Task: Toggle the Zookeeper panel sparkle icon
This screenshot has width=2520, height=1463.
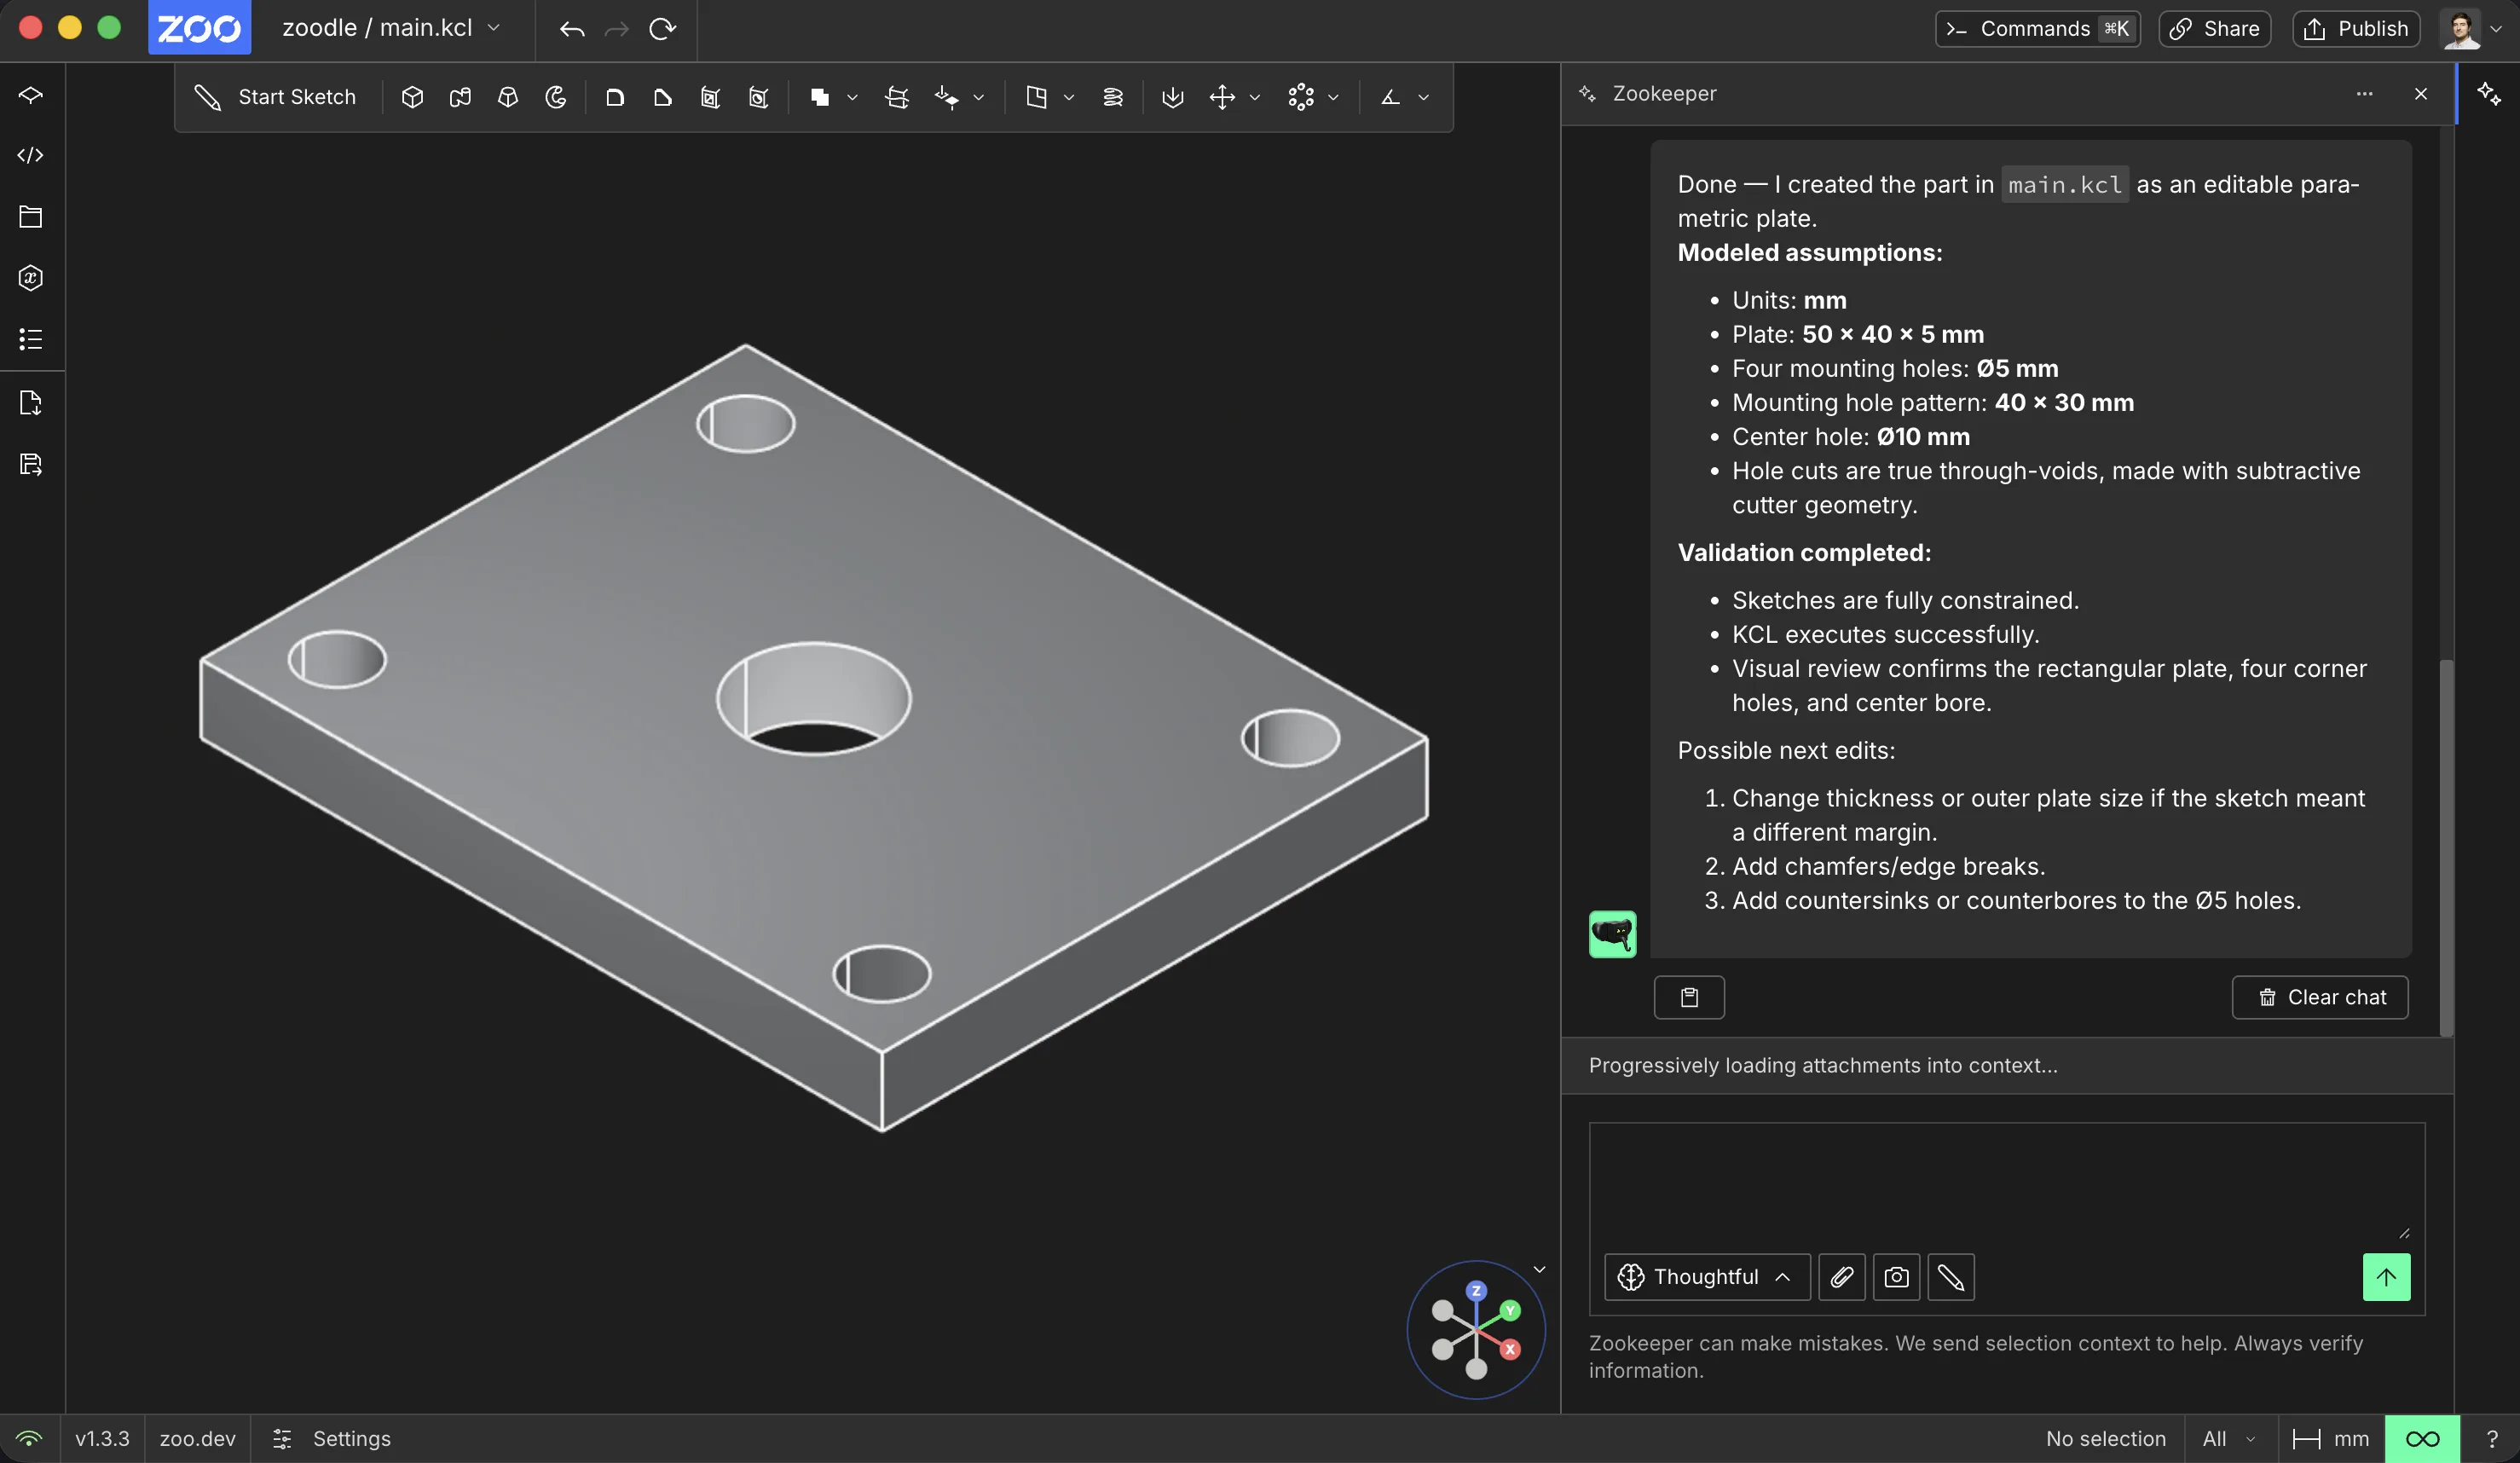Action: (2489, 94)
